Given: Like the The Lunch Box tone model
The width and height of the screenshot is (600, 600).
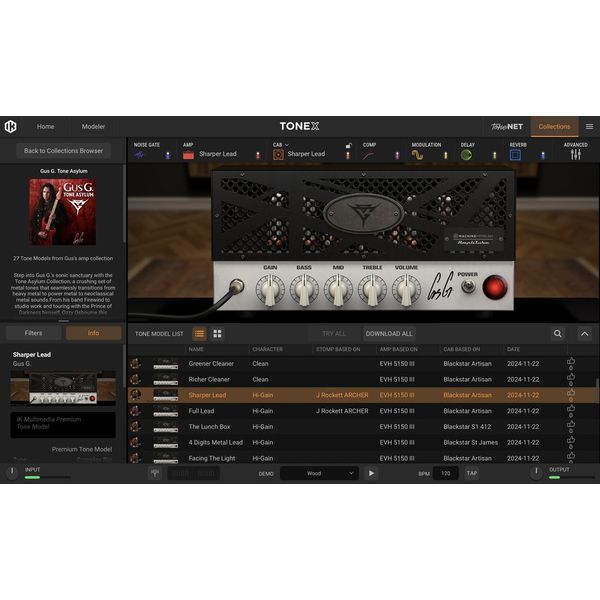Looking at the screenshot, I should coord(571,424).
